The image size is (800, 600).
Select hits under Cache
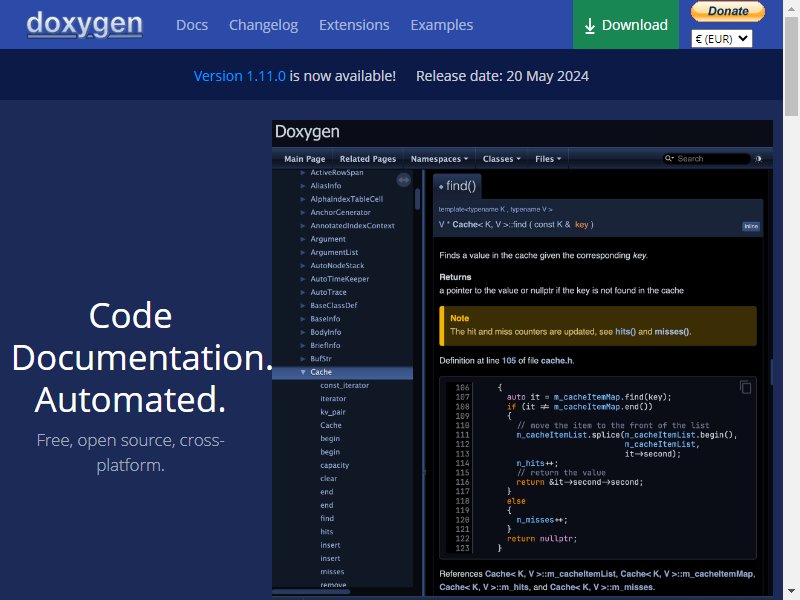[x=327, y=531]
